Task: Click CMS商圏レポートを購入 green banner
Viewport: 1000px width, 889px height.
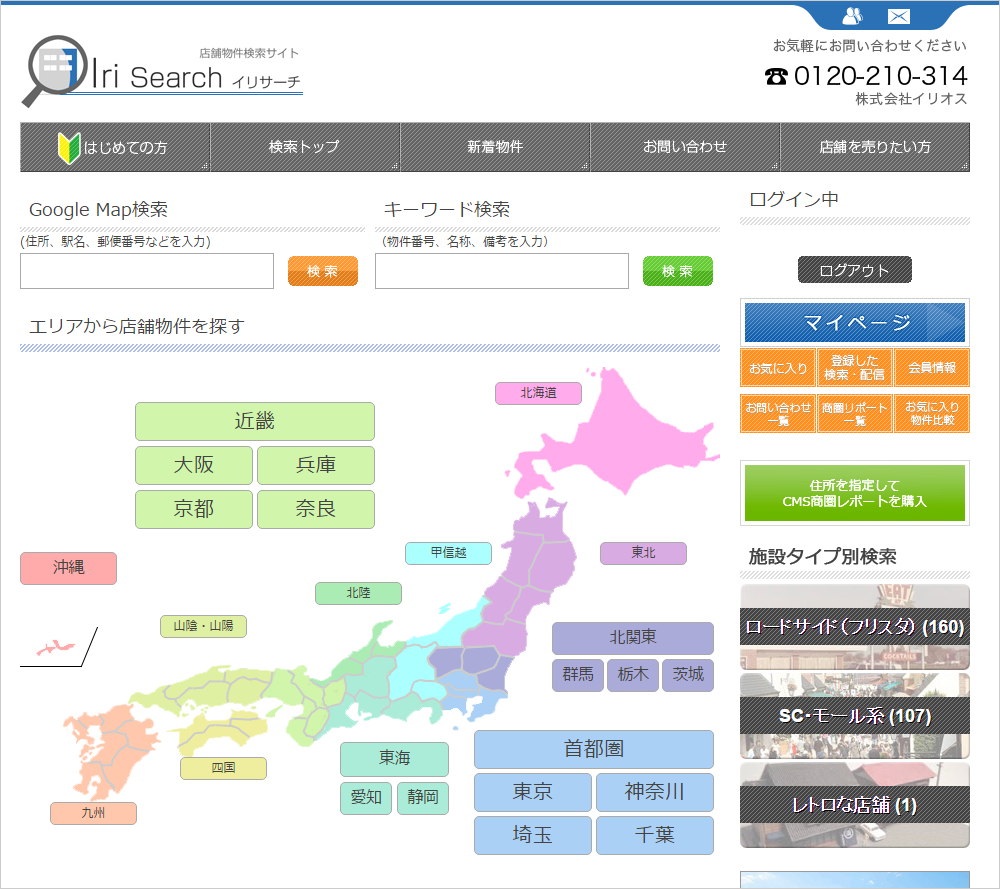Action: coord(855,493)
